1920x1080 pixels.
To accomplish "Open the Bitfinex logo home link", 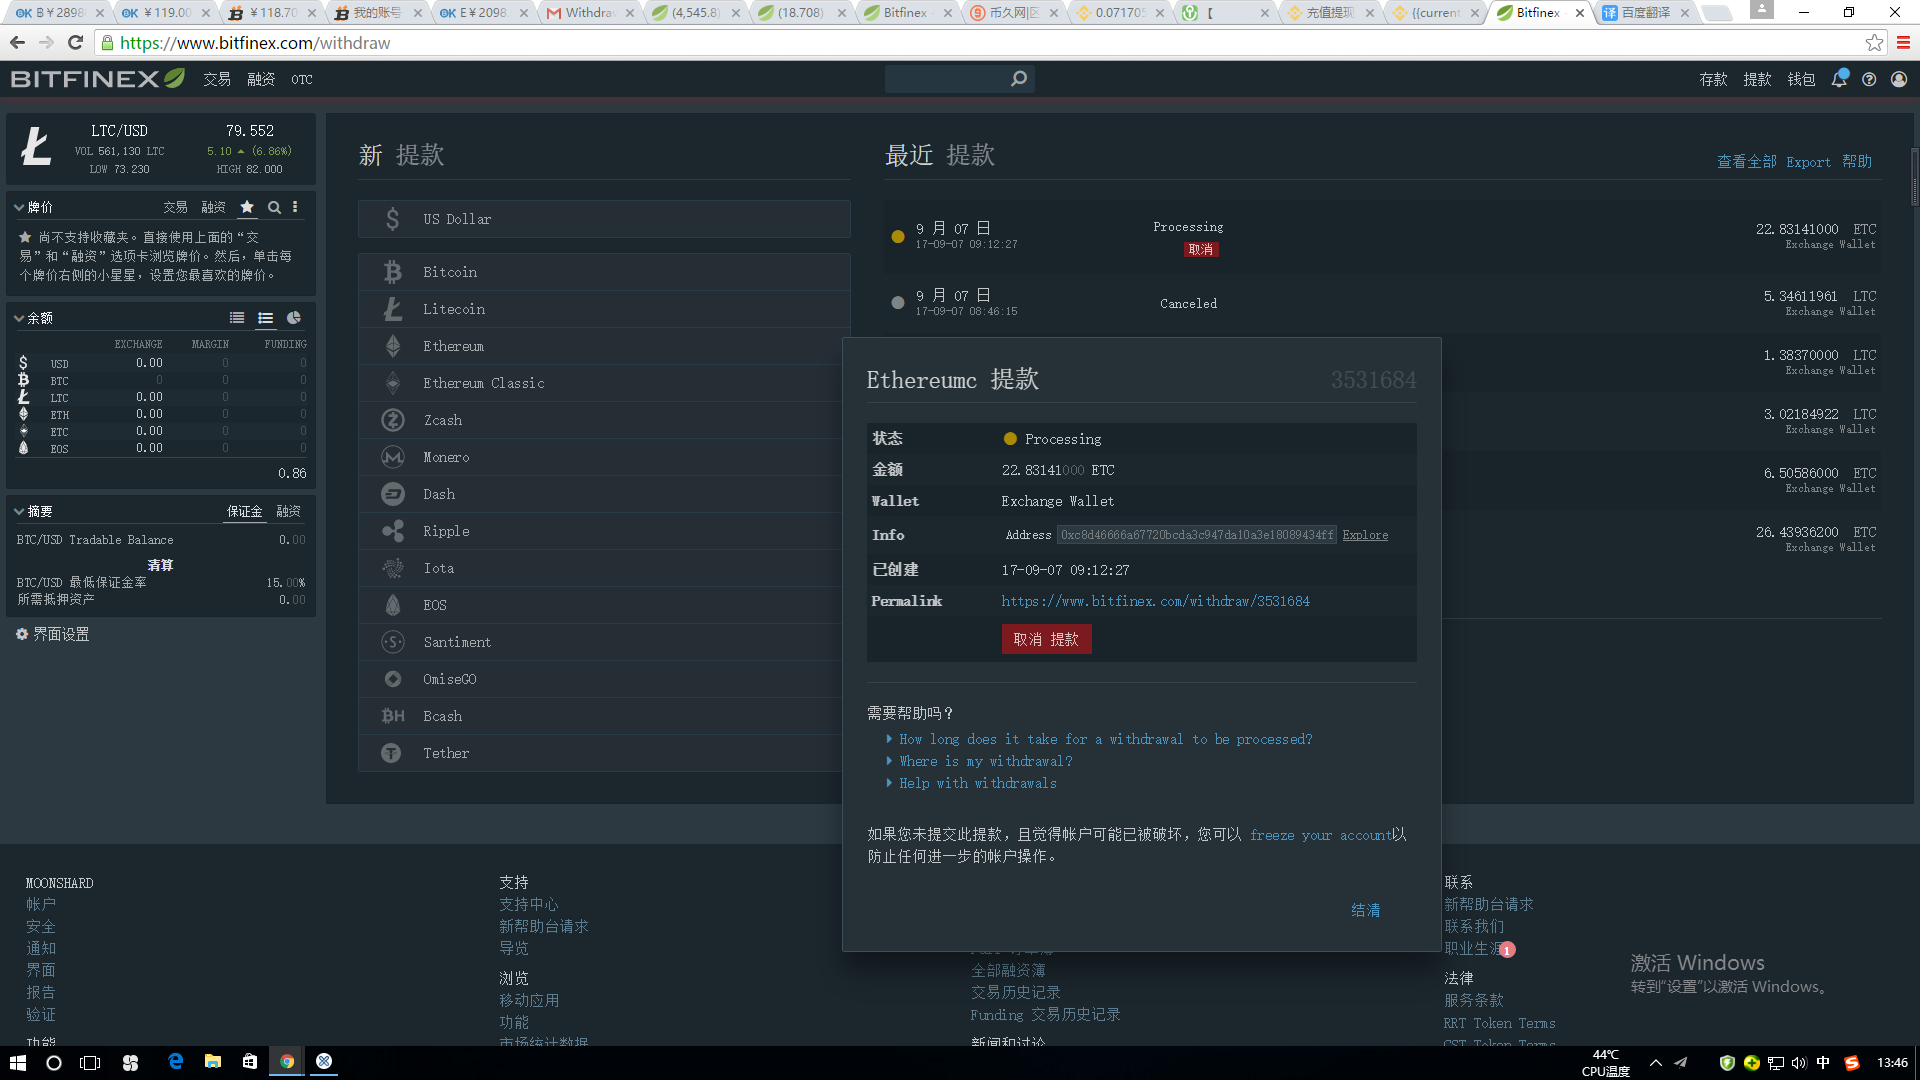I will 98,79.
